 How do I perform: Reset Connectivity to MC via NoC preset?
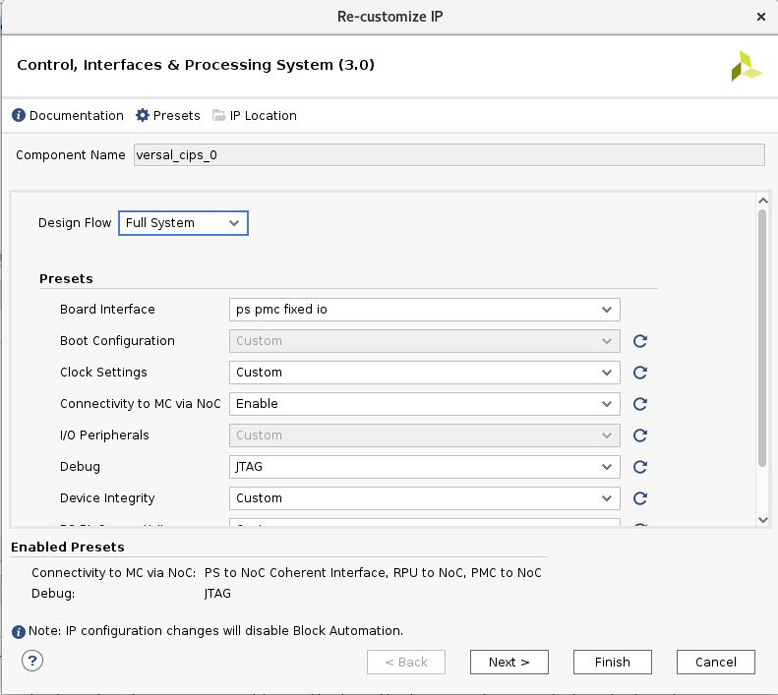pyautogui.click(x=640, y=404)
